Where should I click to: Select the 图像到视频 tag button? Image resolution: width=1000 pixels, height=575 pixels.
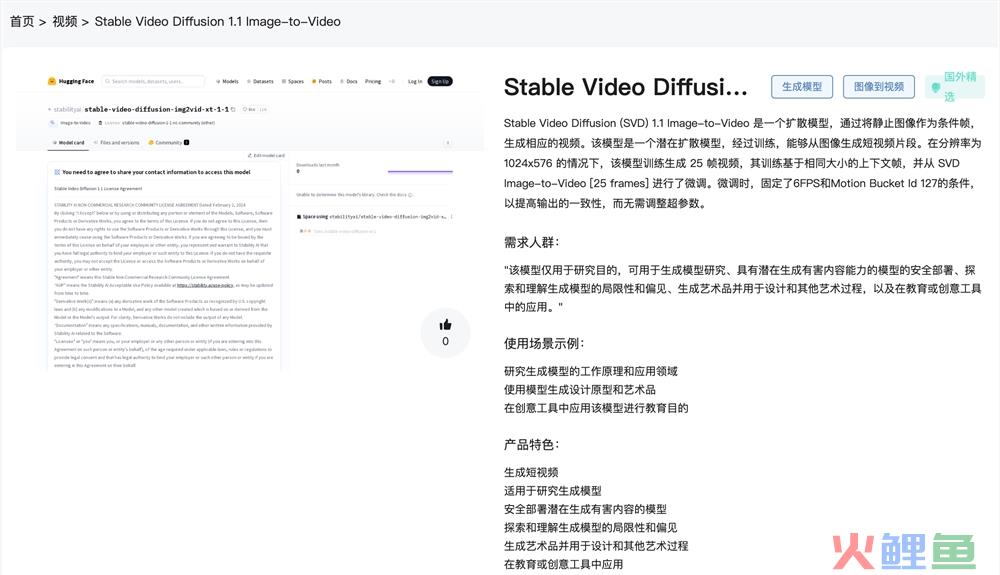(878, 87)
